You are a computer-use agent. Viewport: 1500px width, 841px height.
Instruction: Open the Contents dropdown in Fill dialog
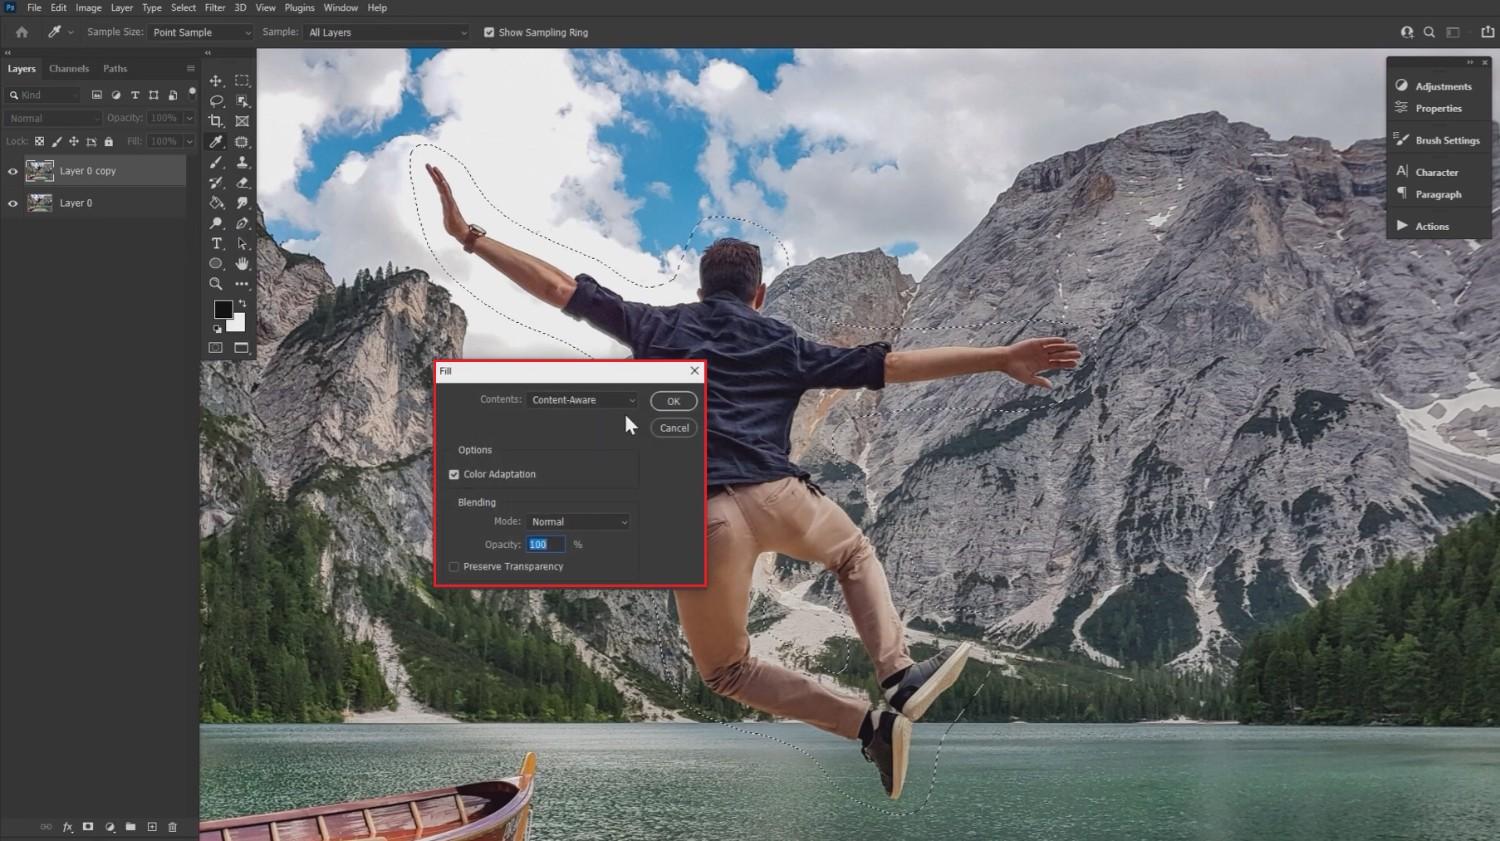(582, 400)
